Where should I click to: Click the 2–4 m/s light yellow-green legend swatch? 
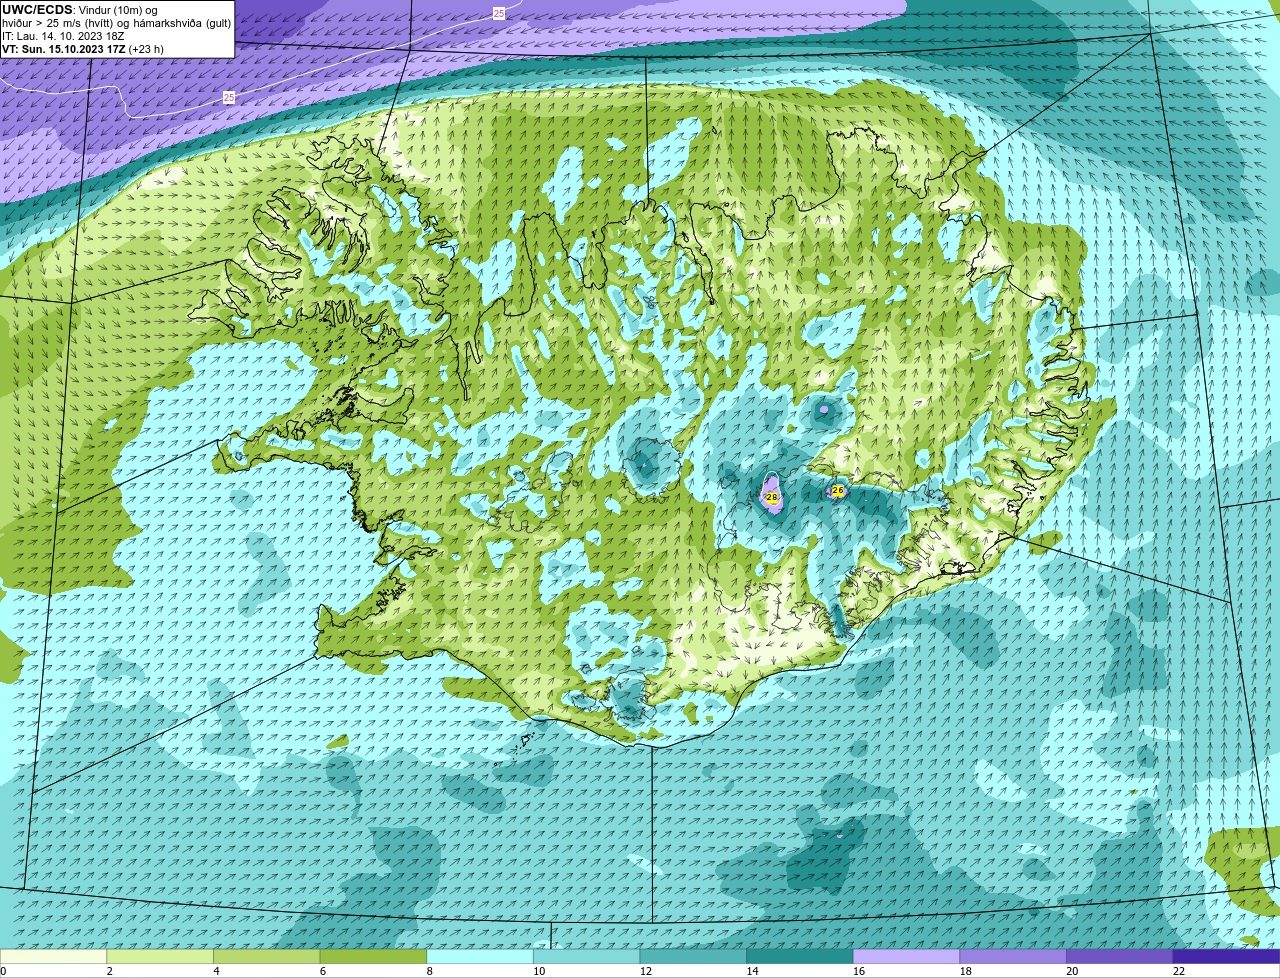point(160,956)
